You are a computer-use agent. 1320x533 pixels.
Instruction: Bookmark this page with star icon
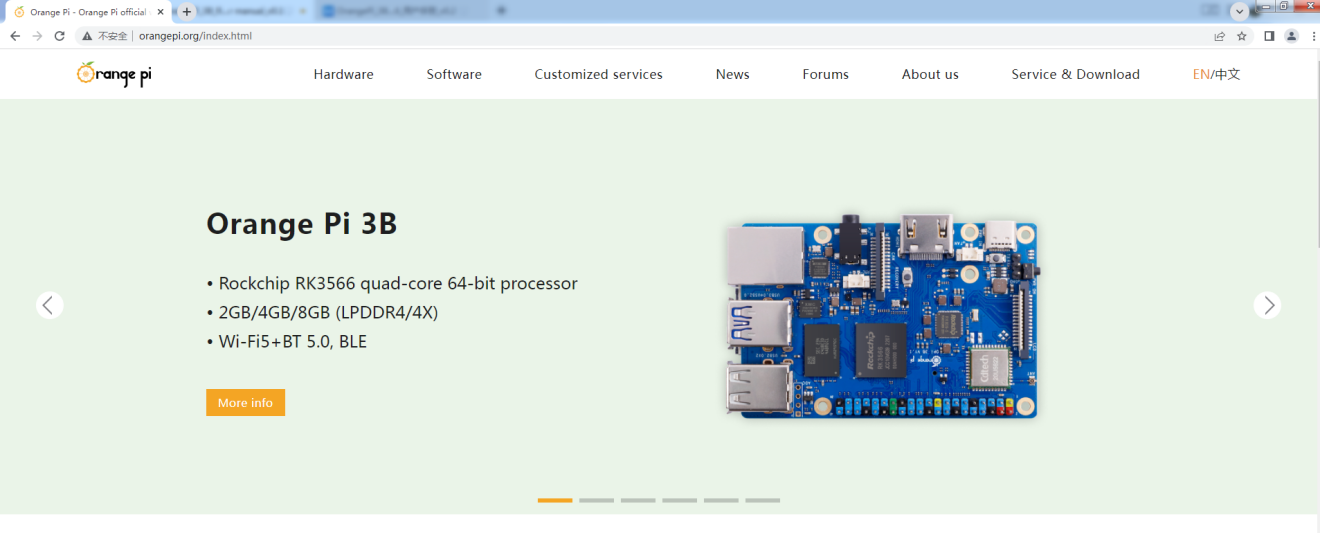(1242, 36)
